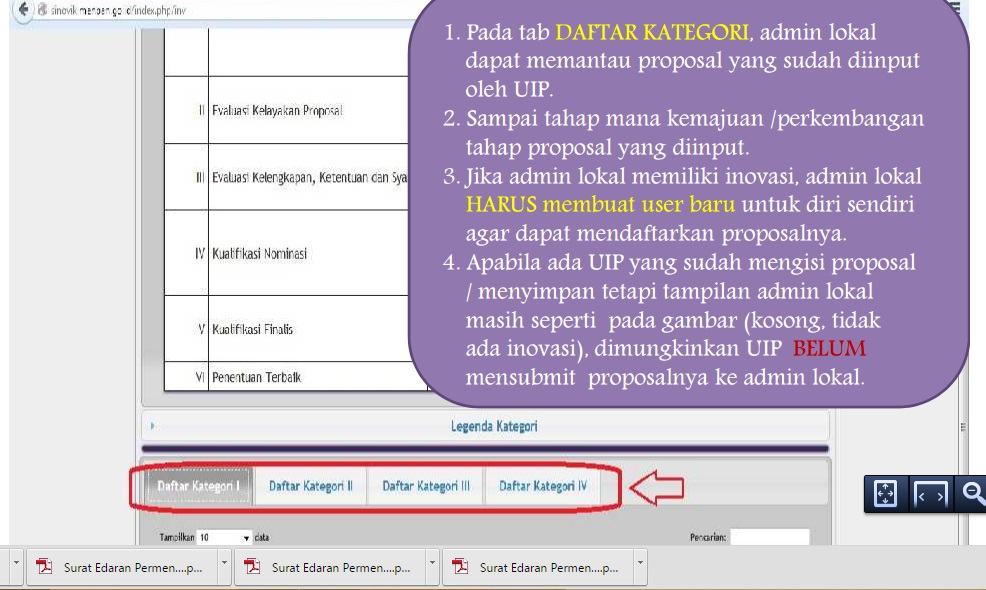Switch to the Daftar Kategori II tab
Viewport: 986px width, 590px height.
pos(311,486)
